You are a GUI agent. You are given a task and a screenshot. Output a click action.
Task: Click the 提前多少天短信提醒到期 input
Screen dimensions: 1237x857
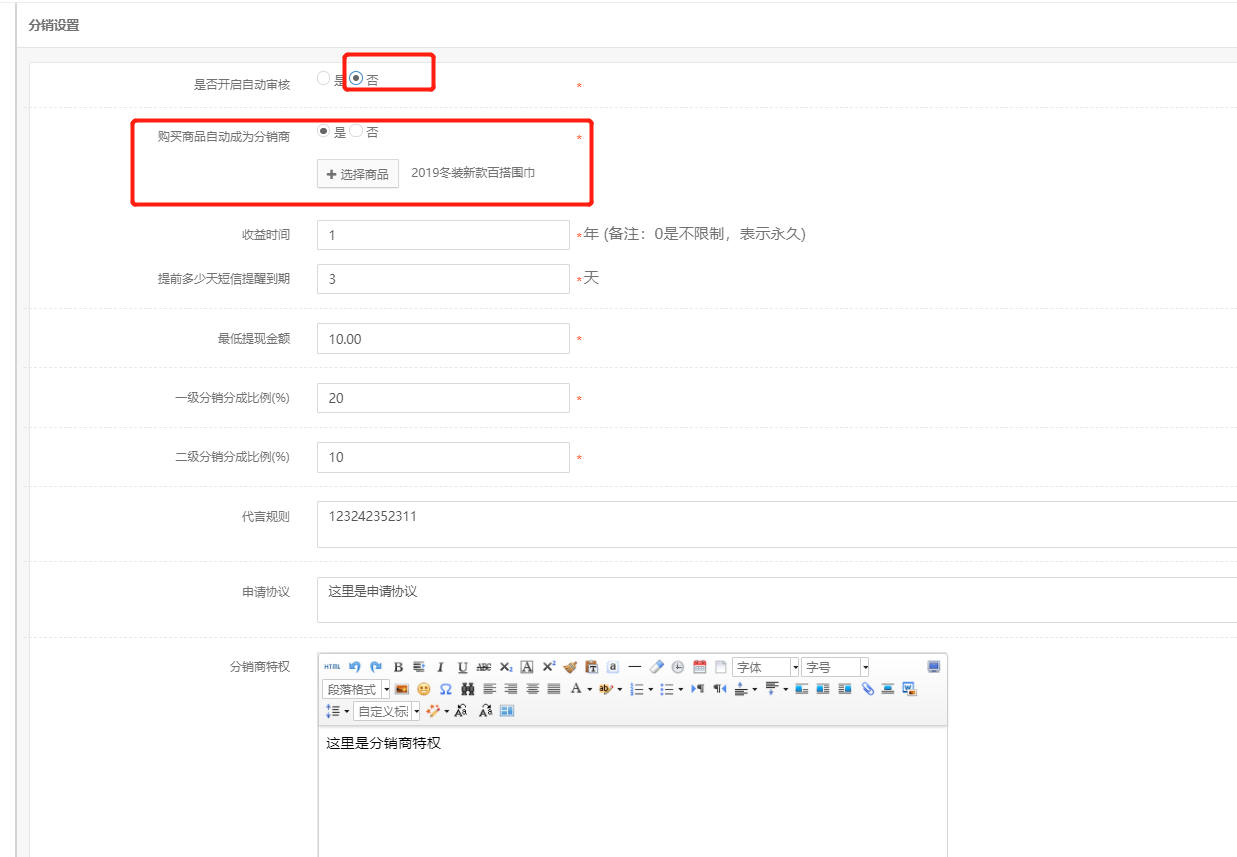pyautogui.click(x=443, y=279)
